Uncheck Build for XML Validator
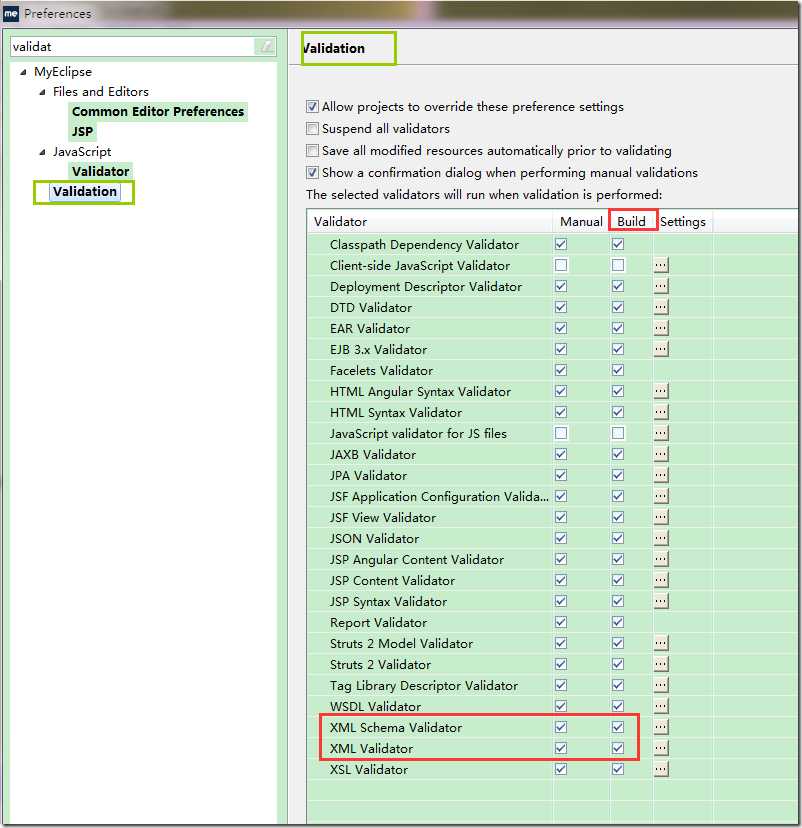 coord(618,748)
